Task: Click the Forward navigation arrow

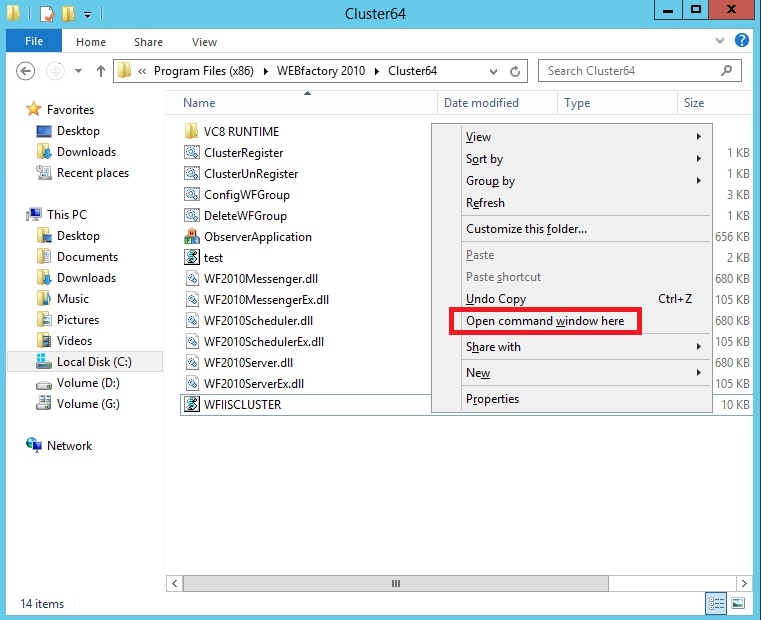Action: pos(55,71)
